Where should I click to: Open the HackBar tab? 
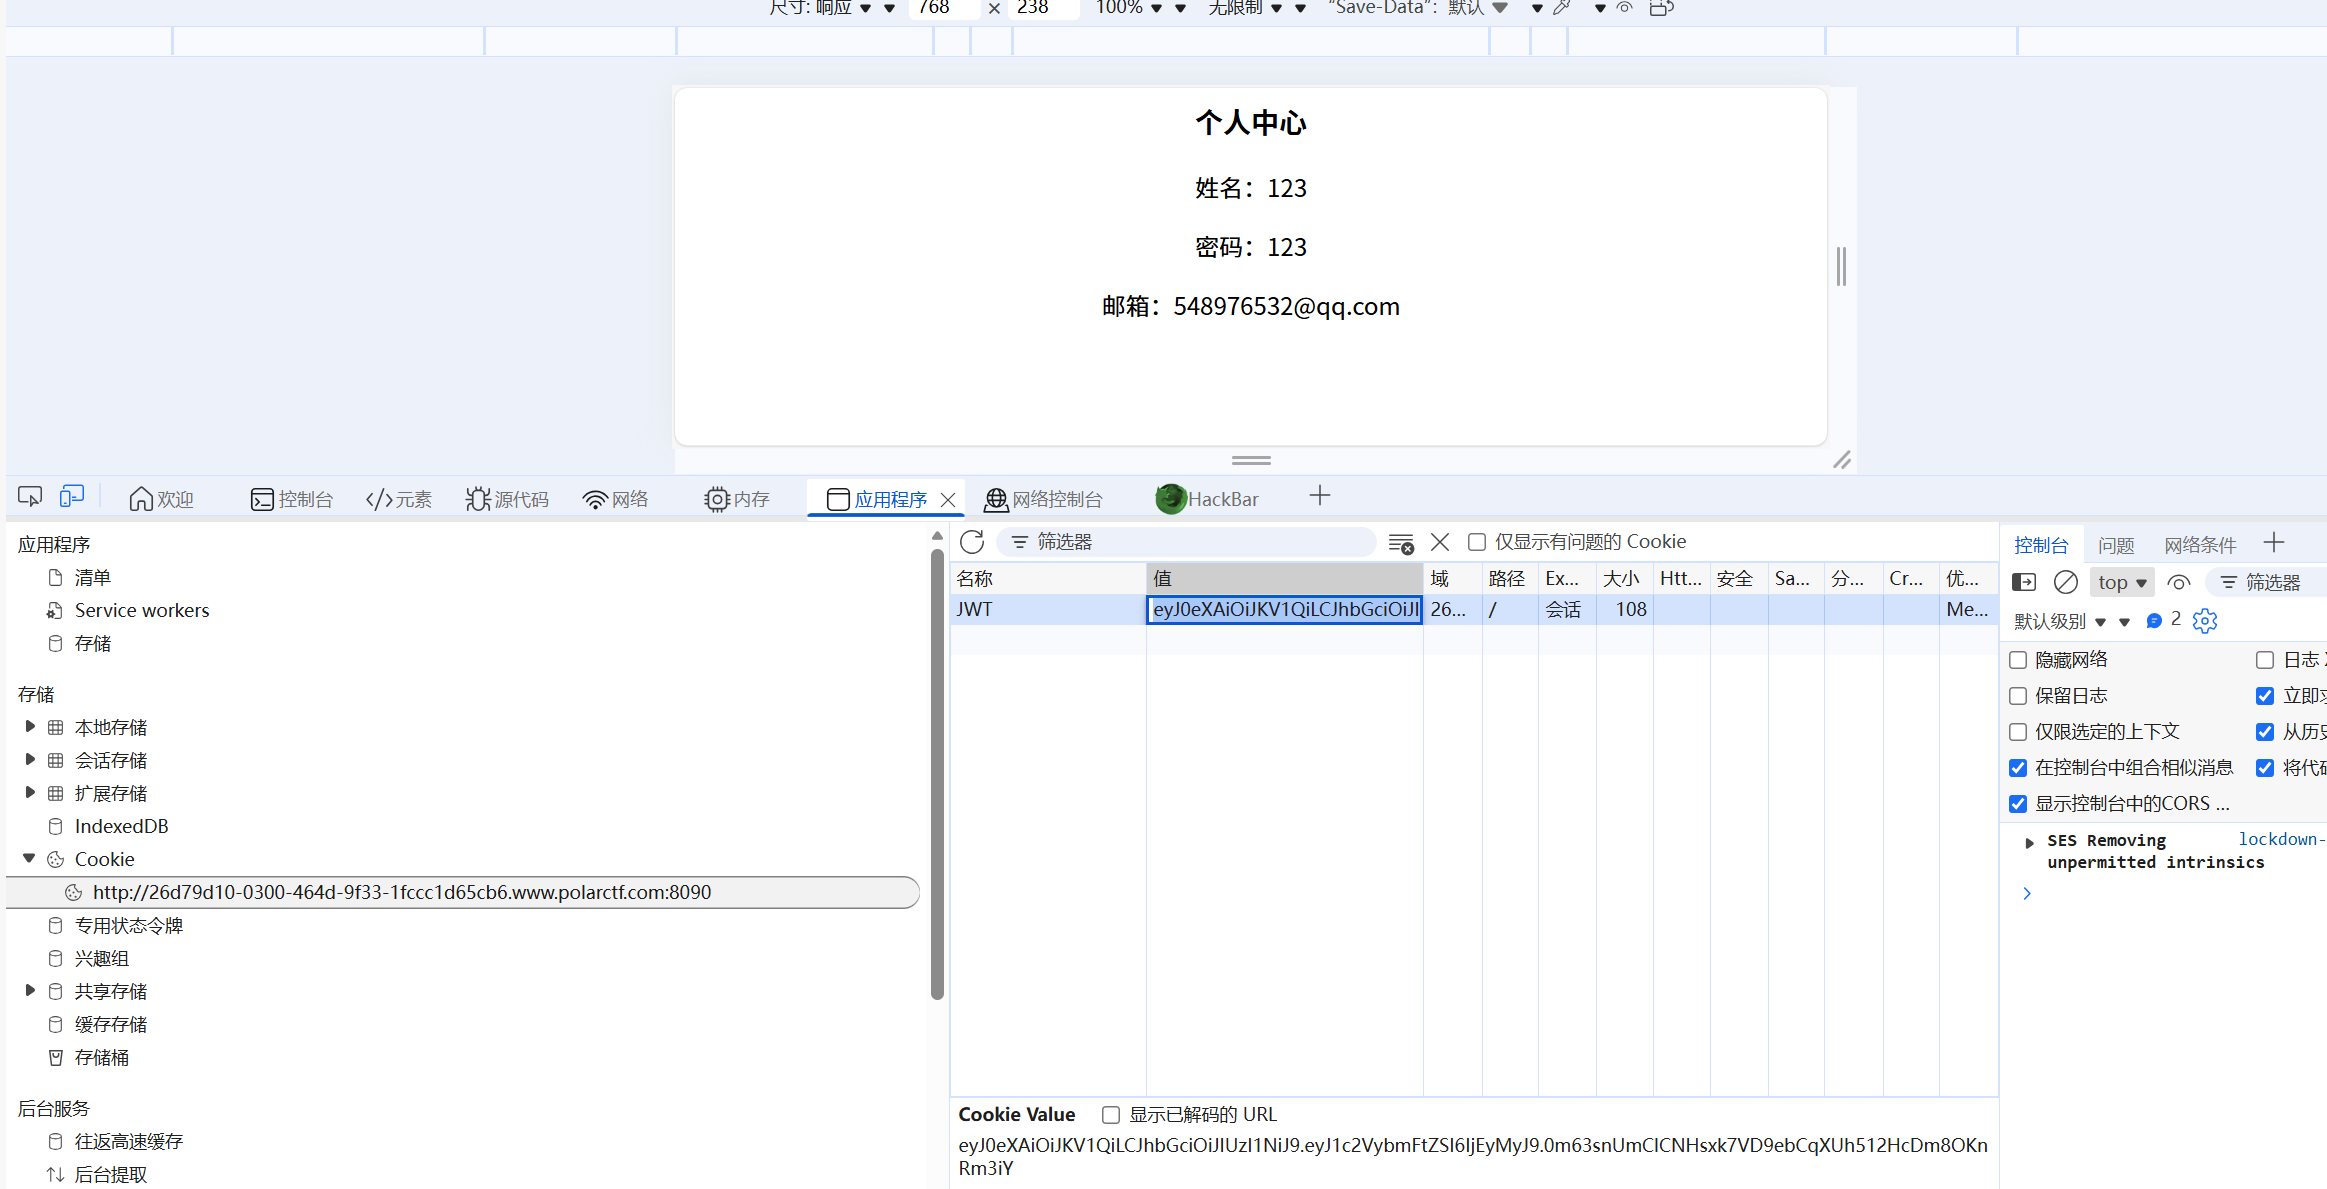tap(1208, 499)
